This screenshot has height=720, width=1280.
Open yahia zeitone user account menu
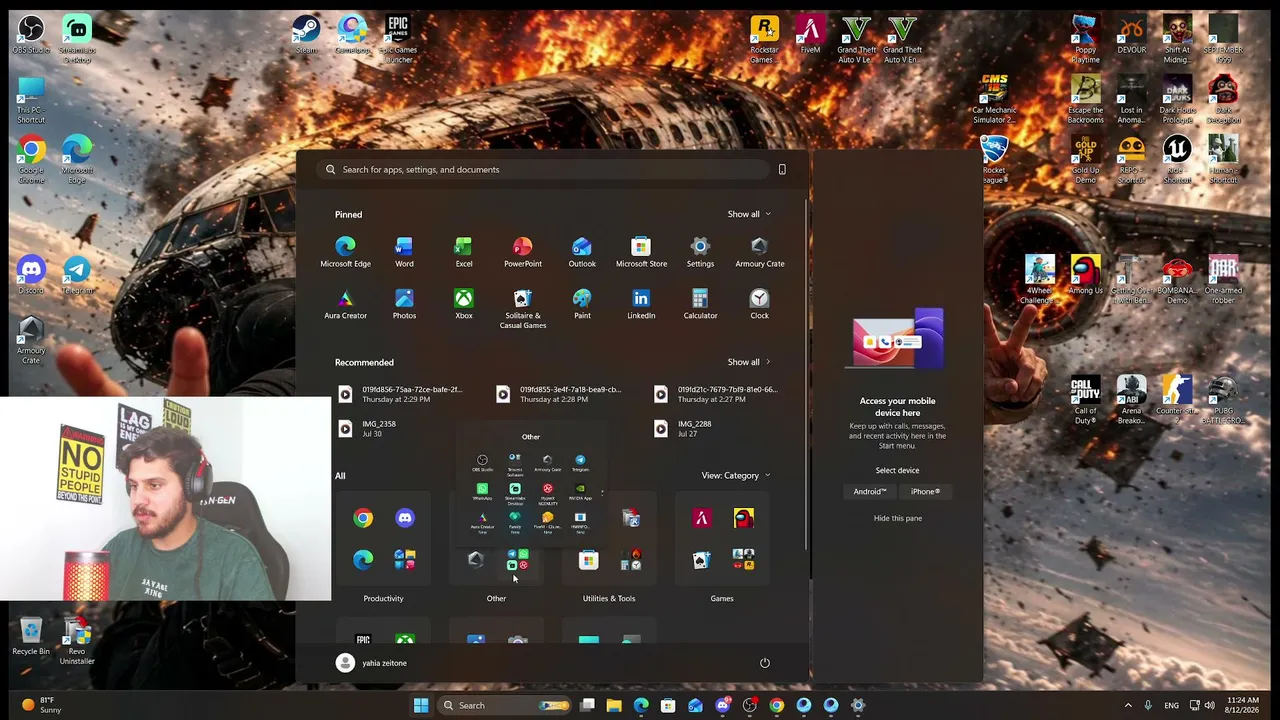point(372,663)
